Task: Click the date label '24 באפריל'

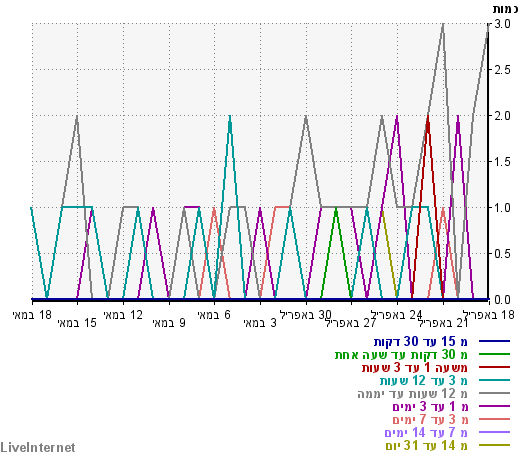Action: pyautogui.click(x=397, y=315)
